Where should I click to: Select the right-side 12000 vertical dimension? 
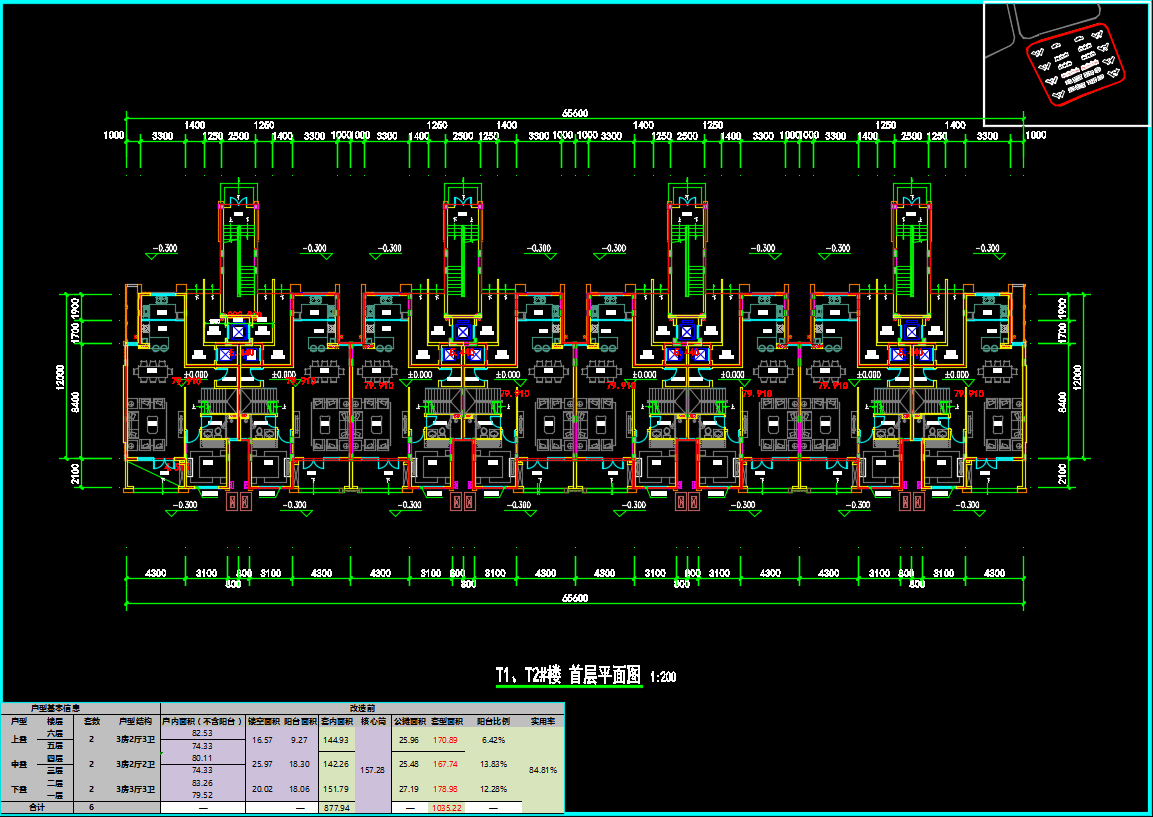pos(1076,378)
